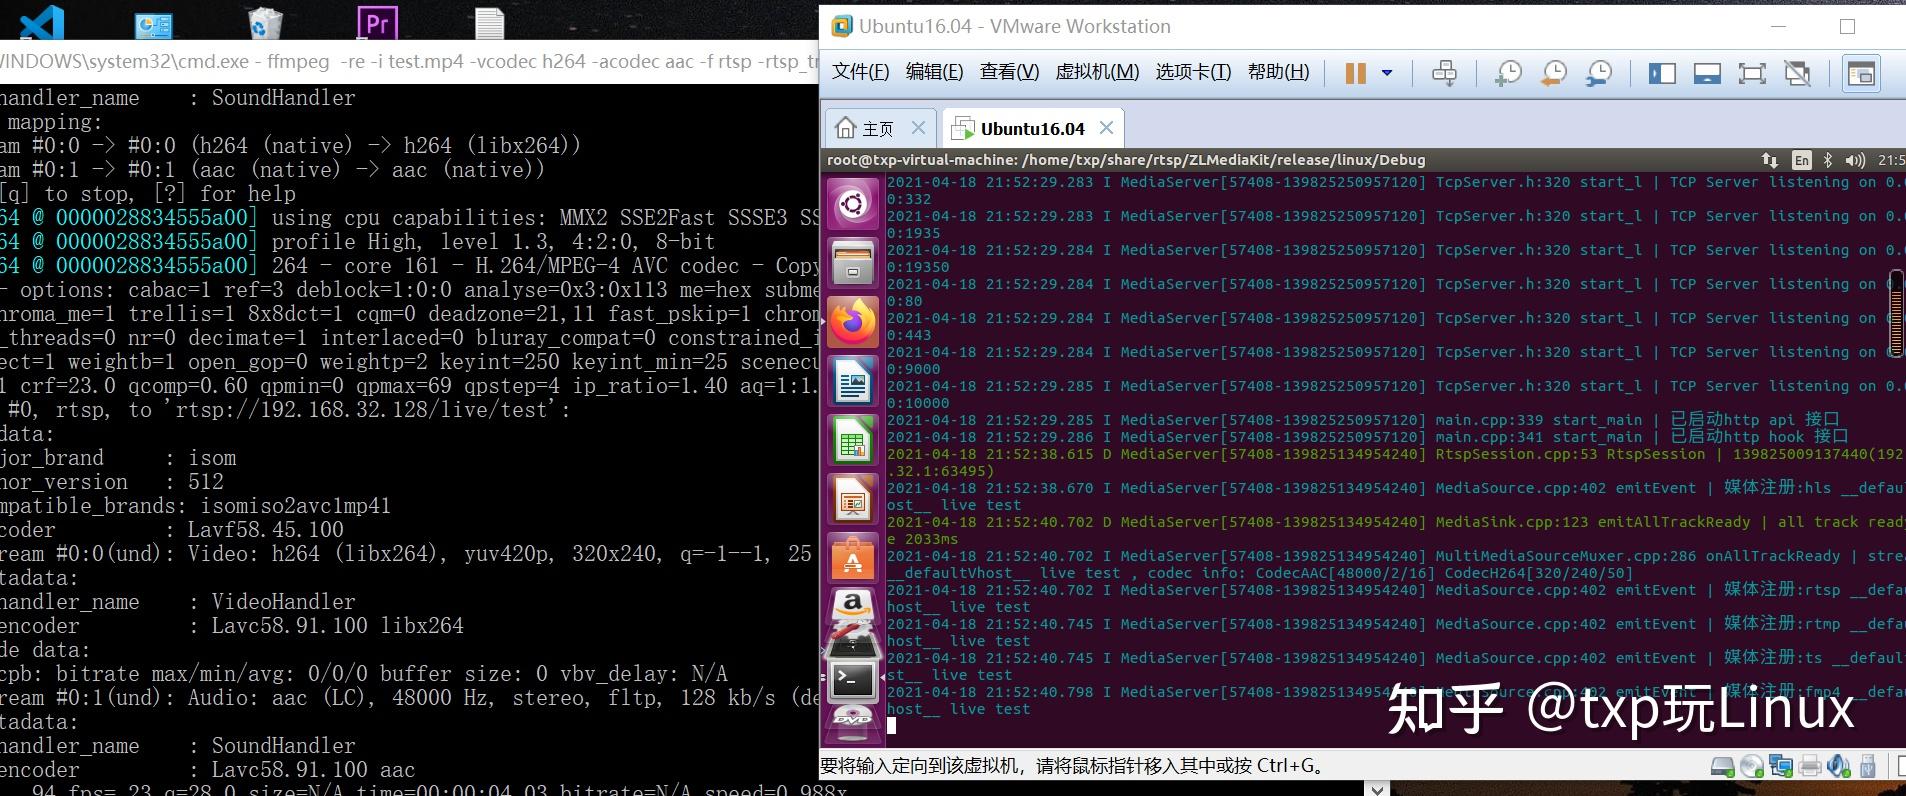The image size is (1906, 796).
Task: Open the power options dropdown arrow beside pause
Action: [x=1387, y=73]
